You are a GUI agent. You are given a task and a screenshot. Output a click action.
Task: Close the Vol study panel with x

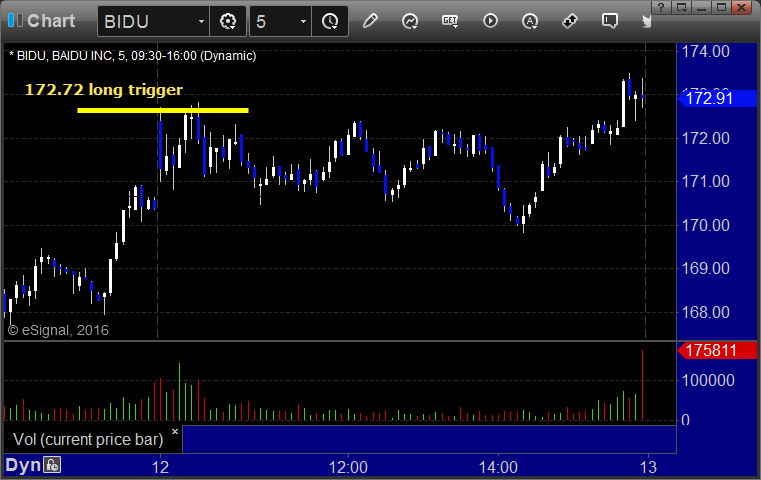click(175, 431)
